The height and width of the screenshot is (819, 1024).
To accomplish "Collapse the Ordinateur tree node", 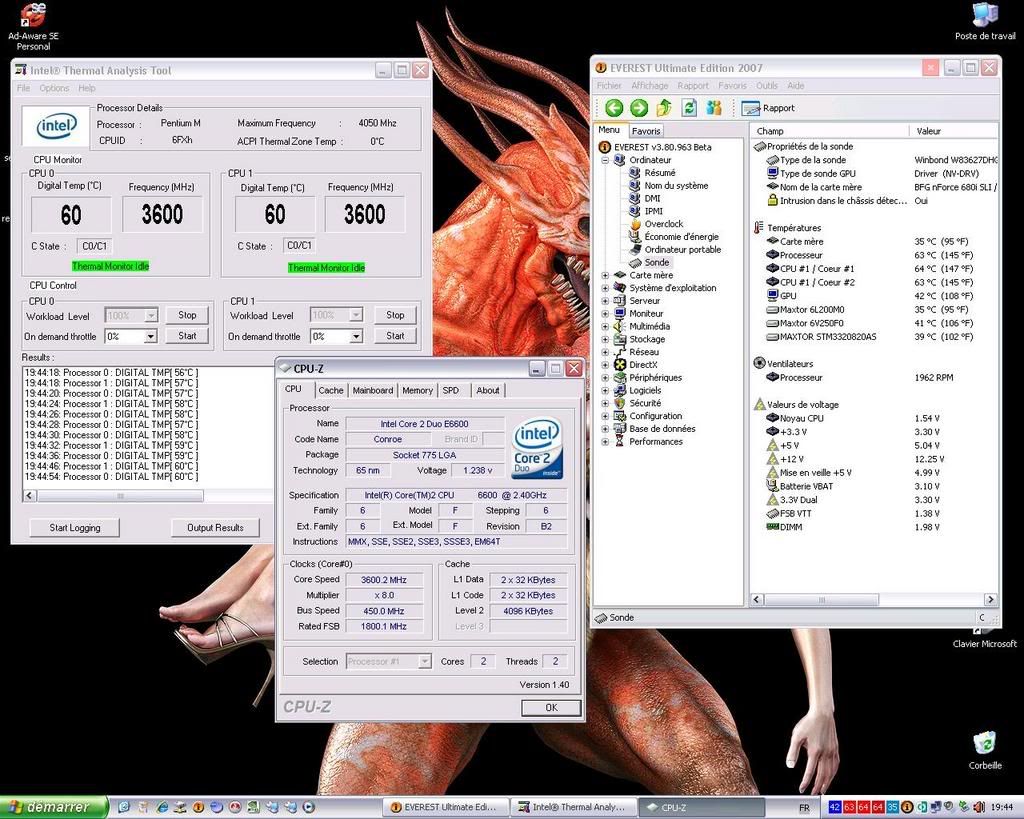I will click(605, 160).
